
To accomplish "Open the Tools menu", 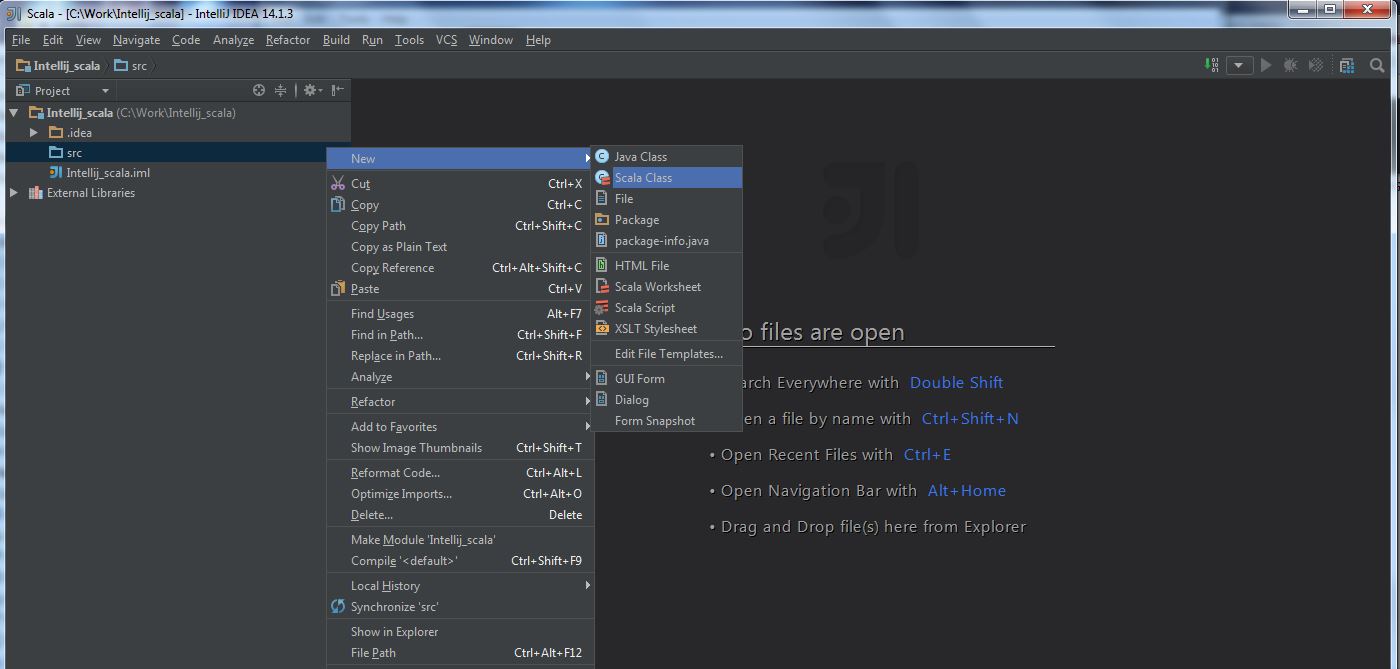I will pos(409,40).
